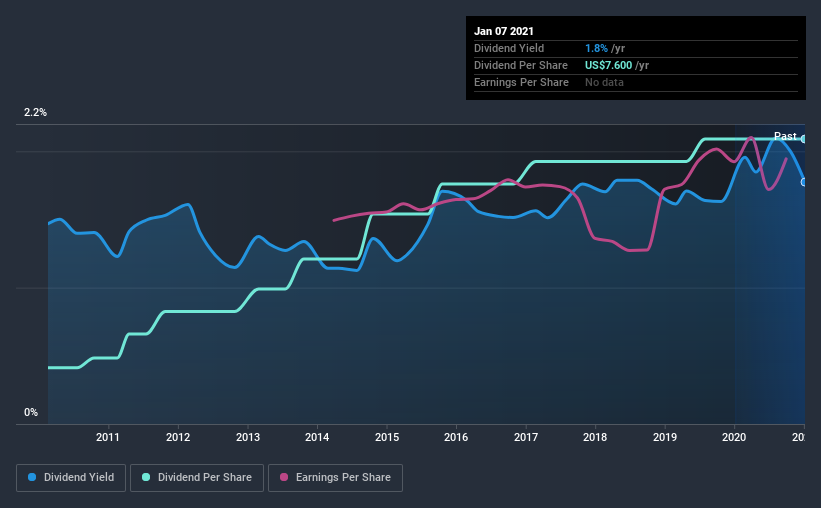The width and height of the screenshot is (821, 508).
Task: Toggle the Dividend Yield legend button
Action: click(x=71, y=478)
